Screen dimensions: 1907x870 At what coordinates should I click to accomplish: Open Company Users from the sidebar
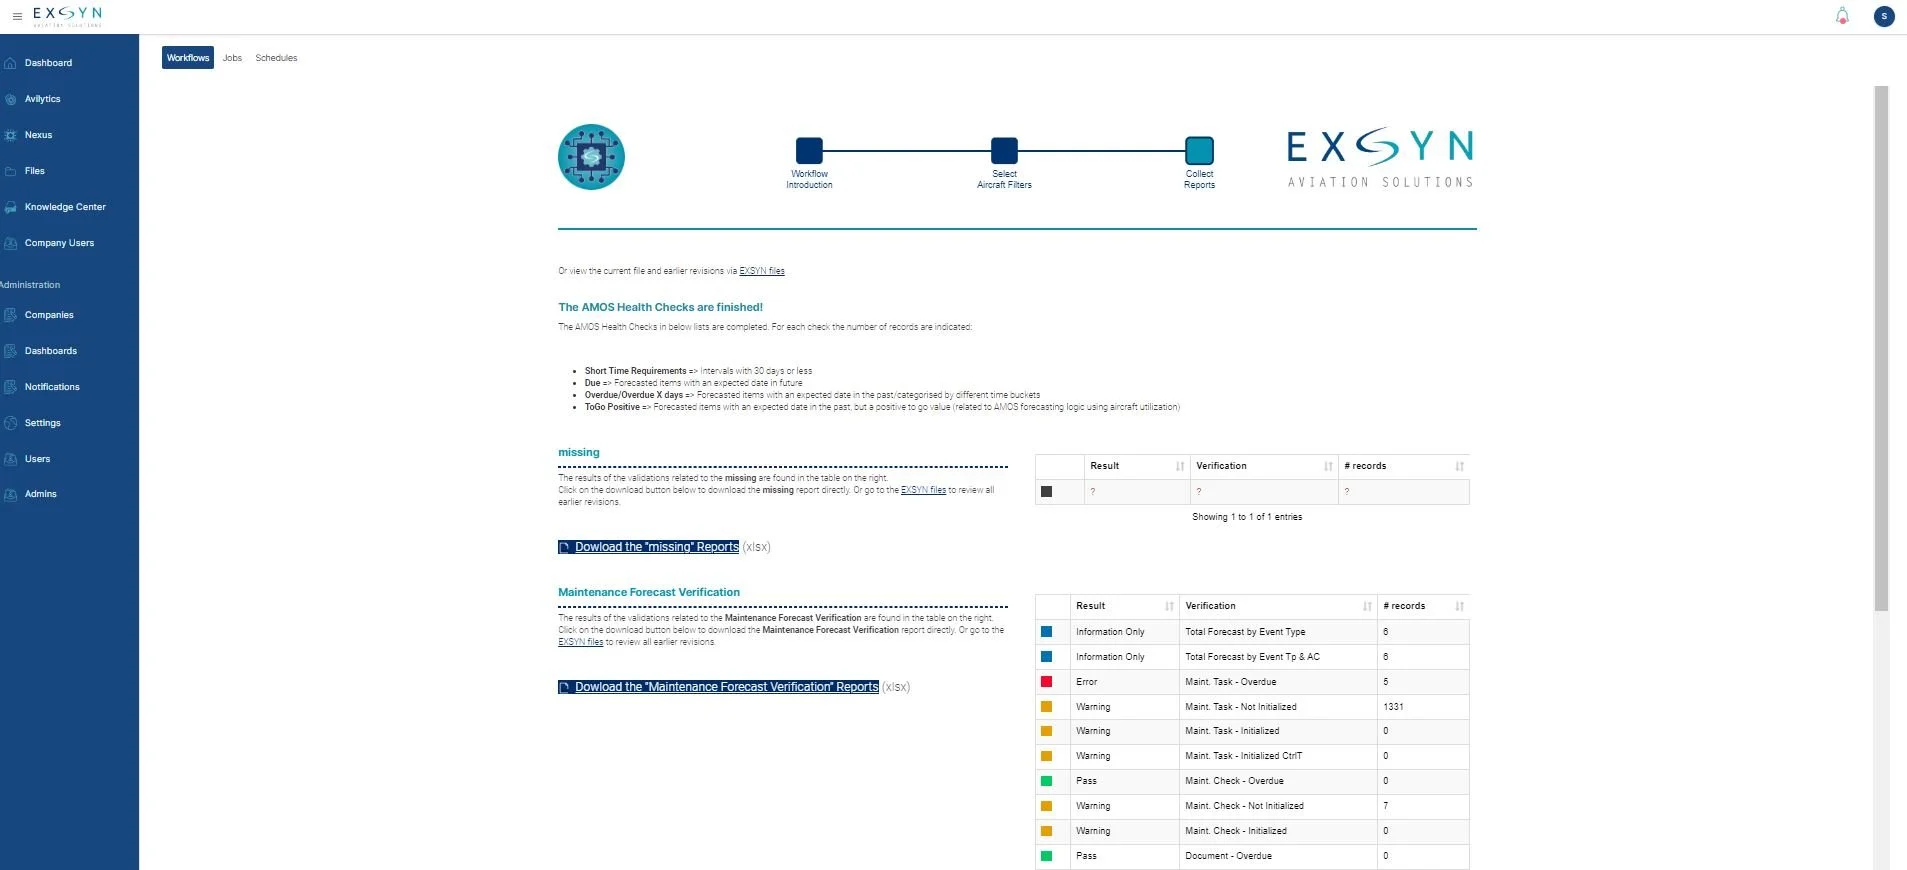pyautogui.click(x=59, y=243)
